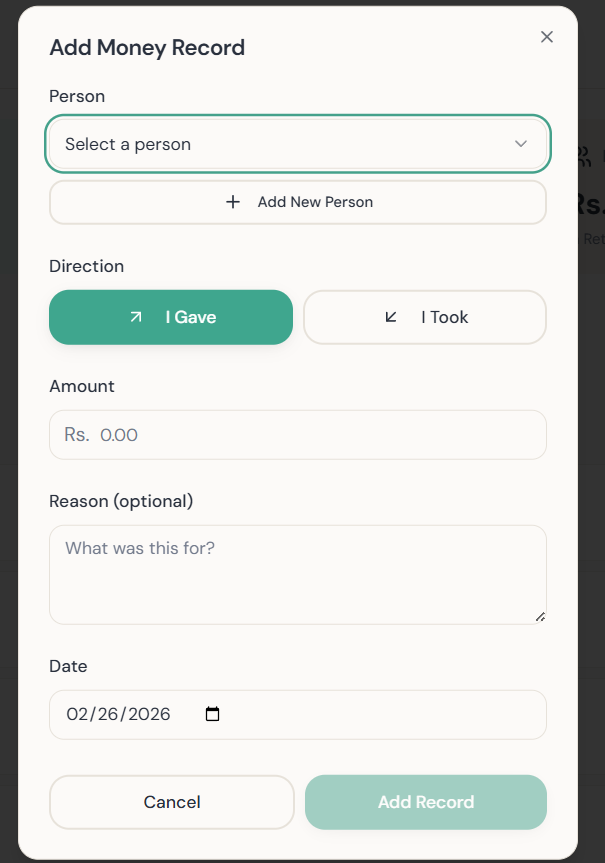The image size is (605, 863).
Task: Open the date picker calendar icon
Action: click(212, 714)
